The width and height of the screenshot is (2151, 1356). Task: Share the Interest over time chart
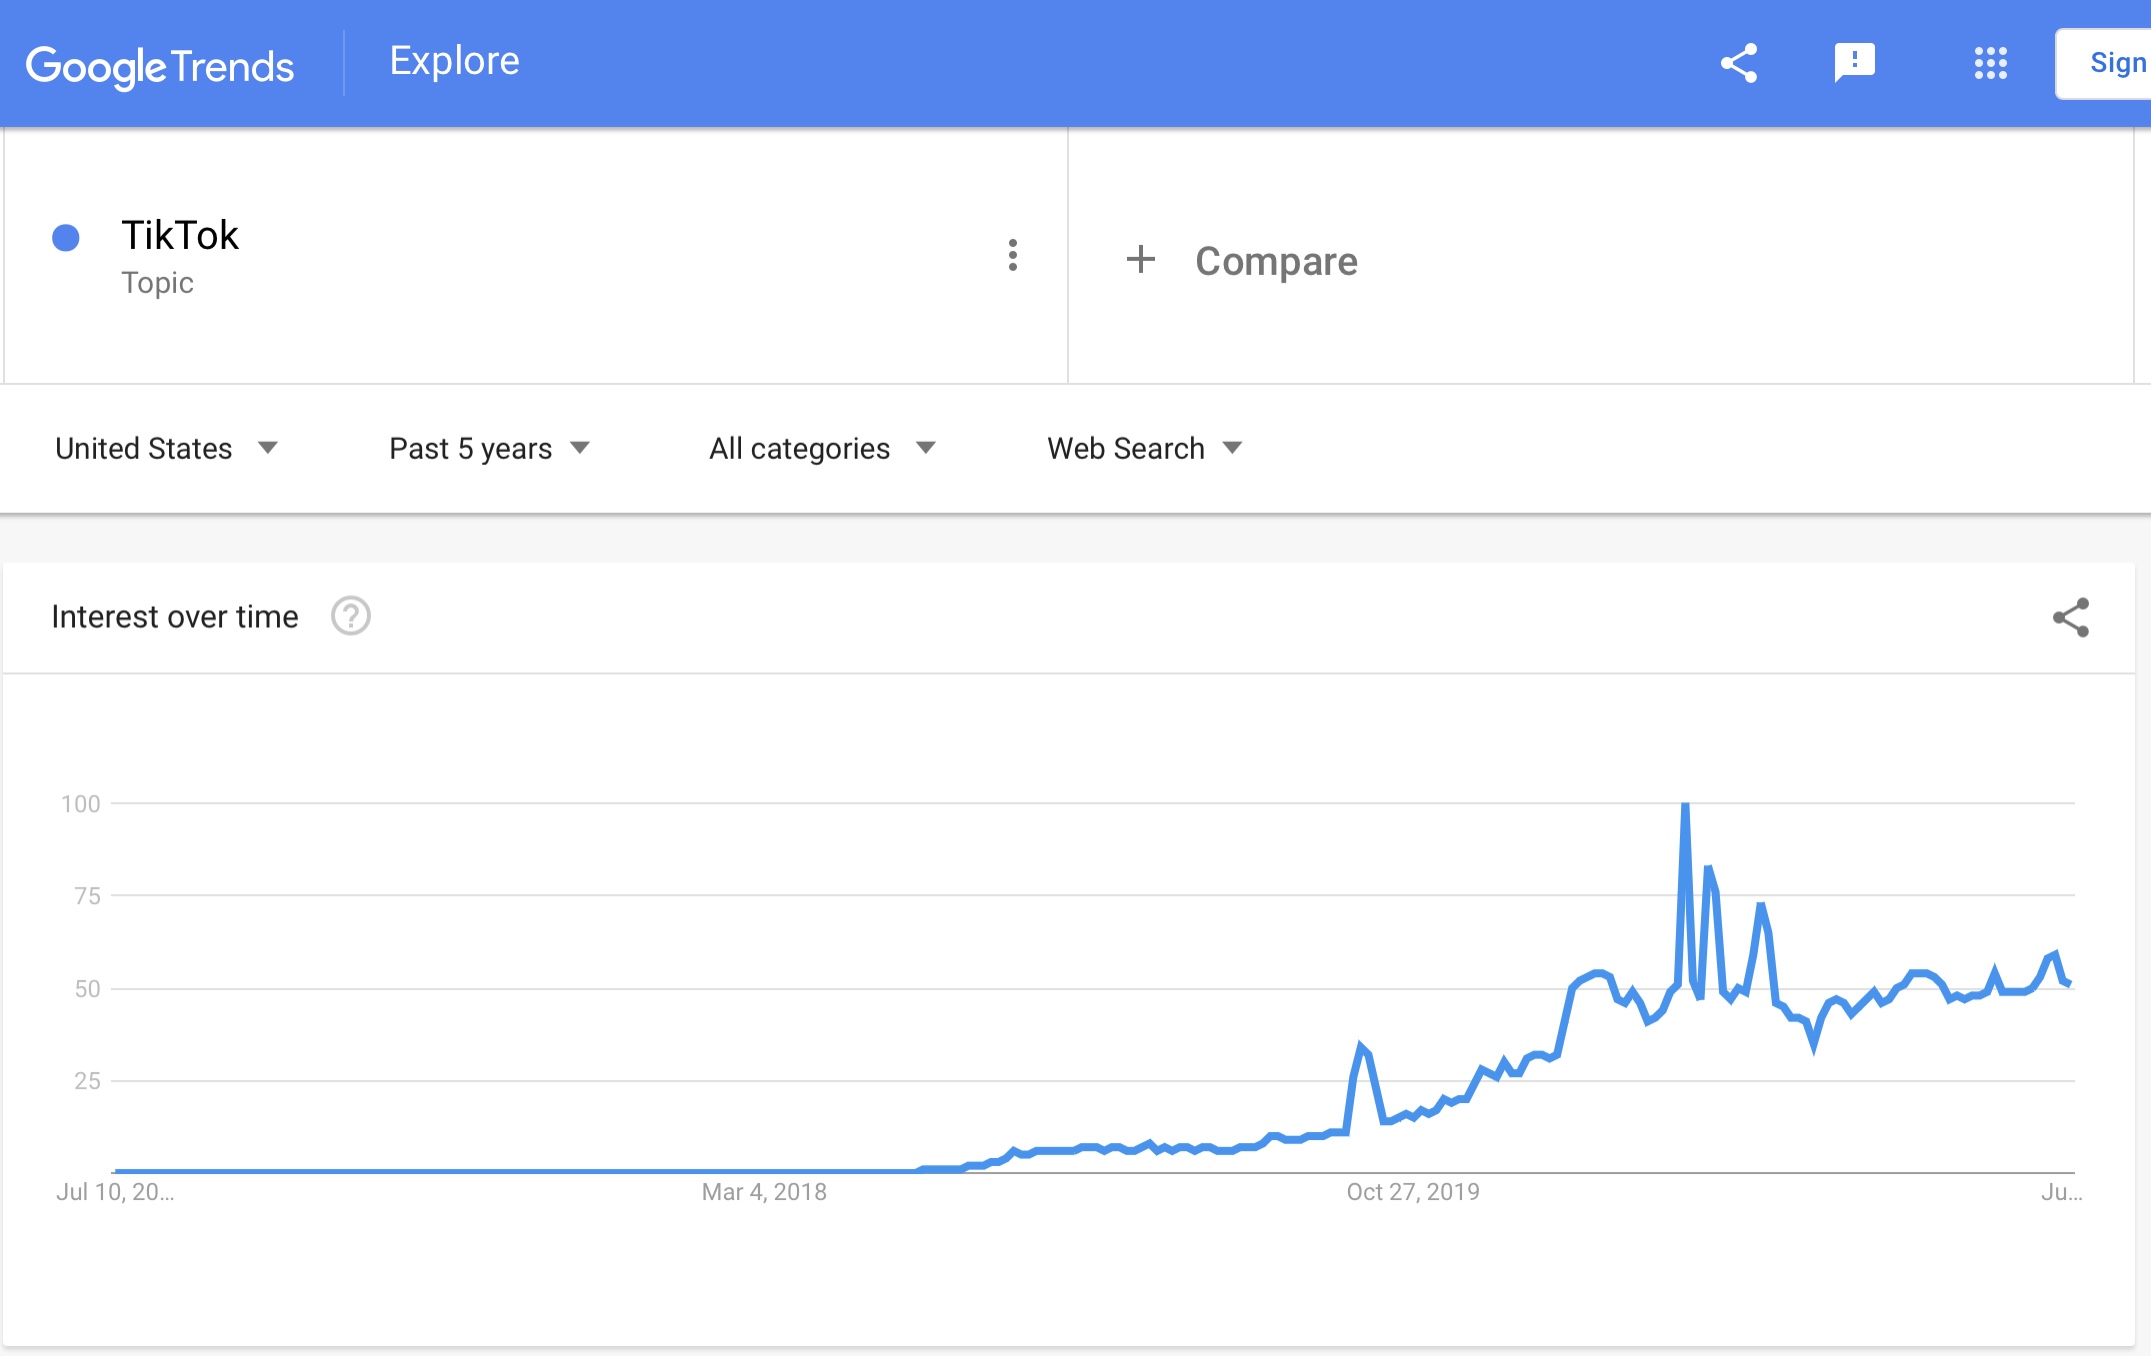point(2070,617)
